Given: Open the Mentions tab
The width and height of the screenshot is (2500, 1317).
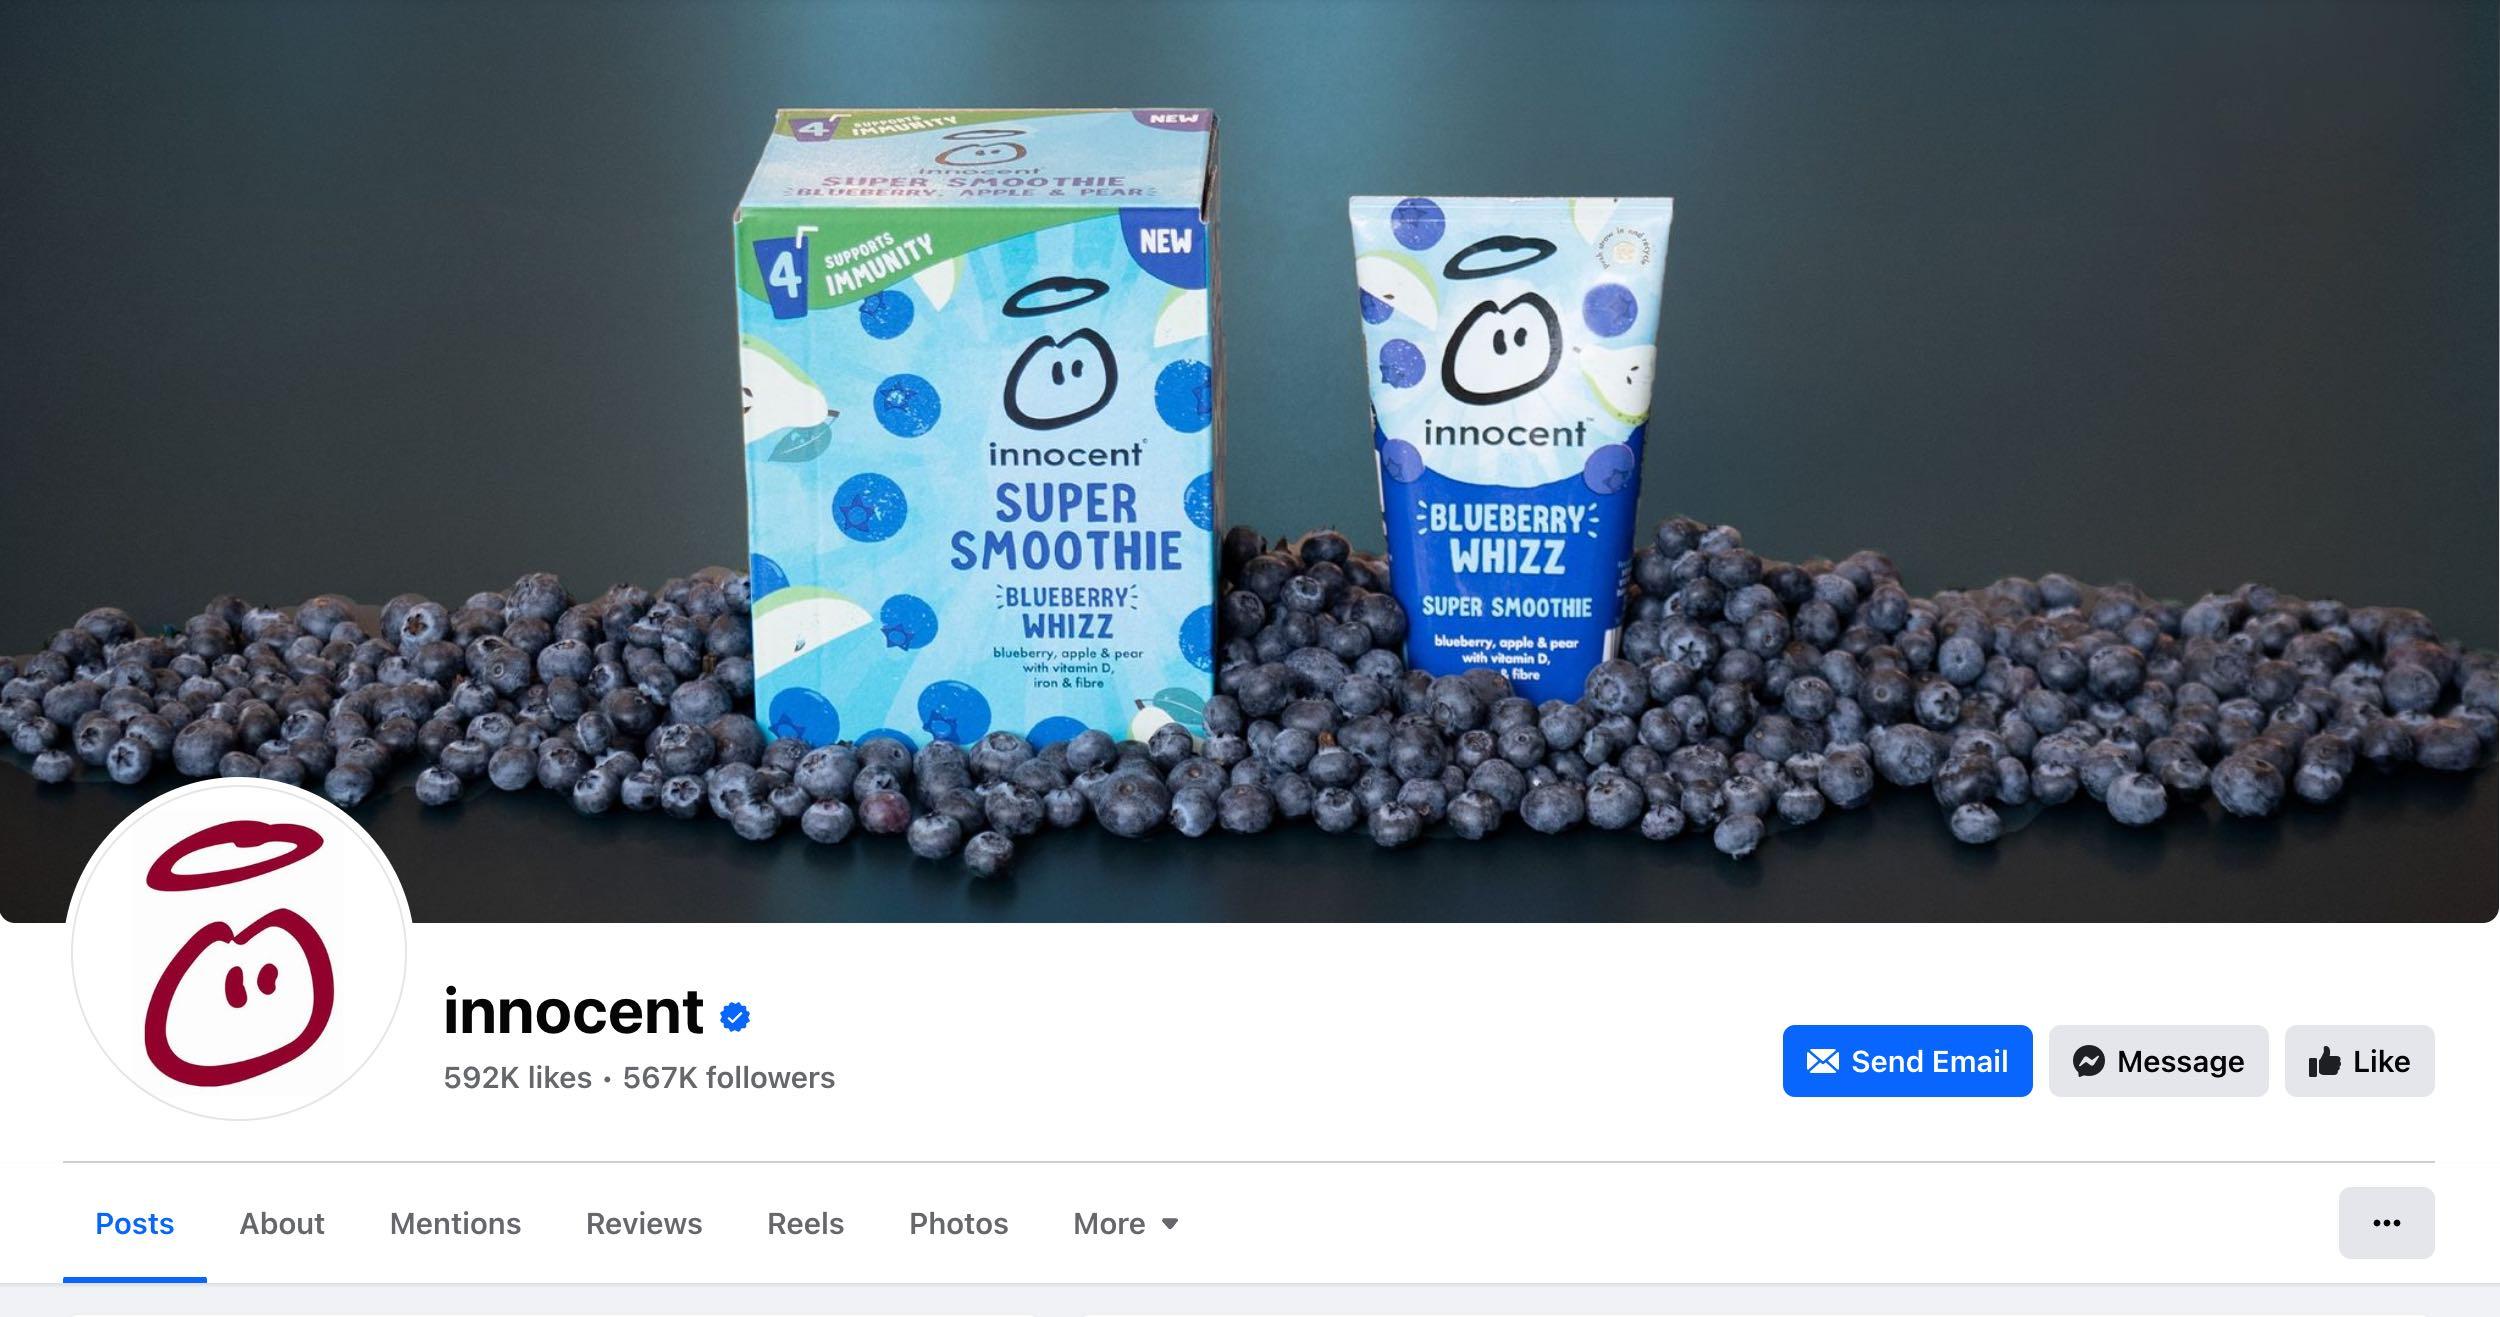Looking at the screenshot, I should point(455,1224).
